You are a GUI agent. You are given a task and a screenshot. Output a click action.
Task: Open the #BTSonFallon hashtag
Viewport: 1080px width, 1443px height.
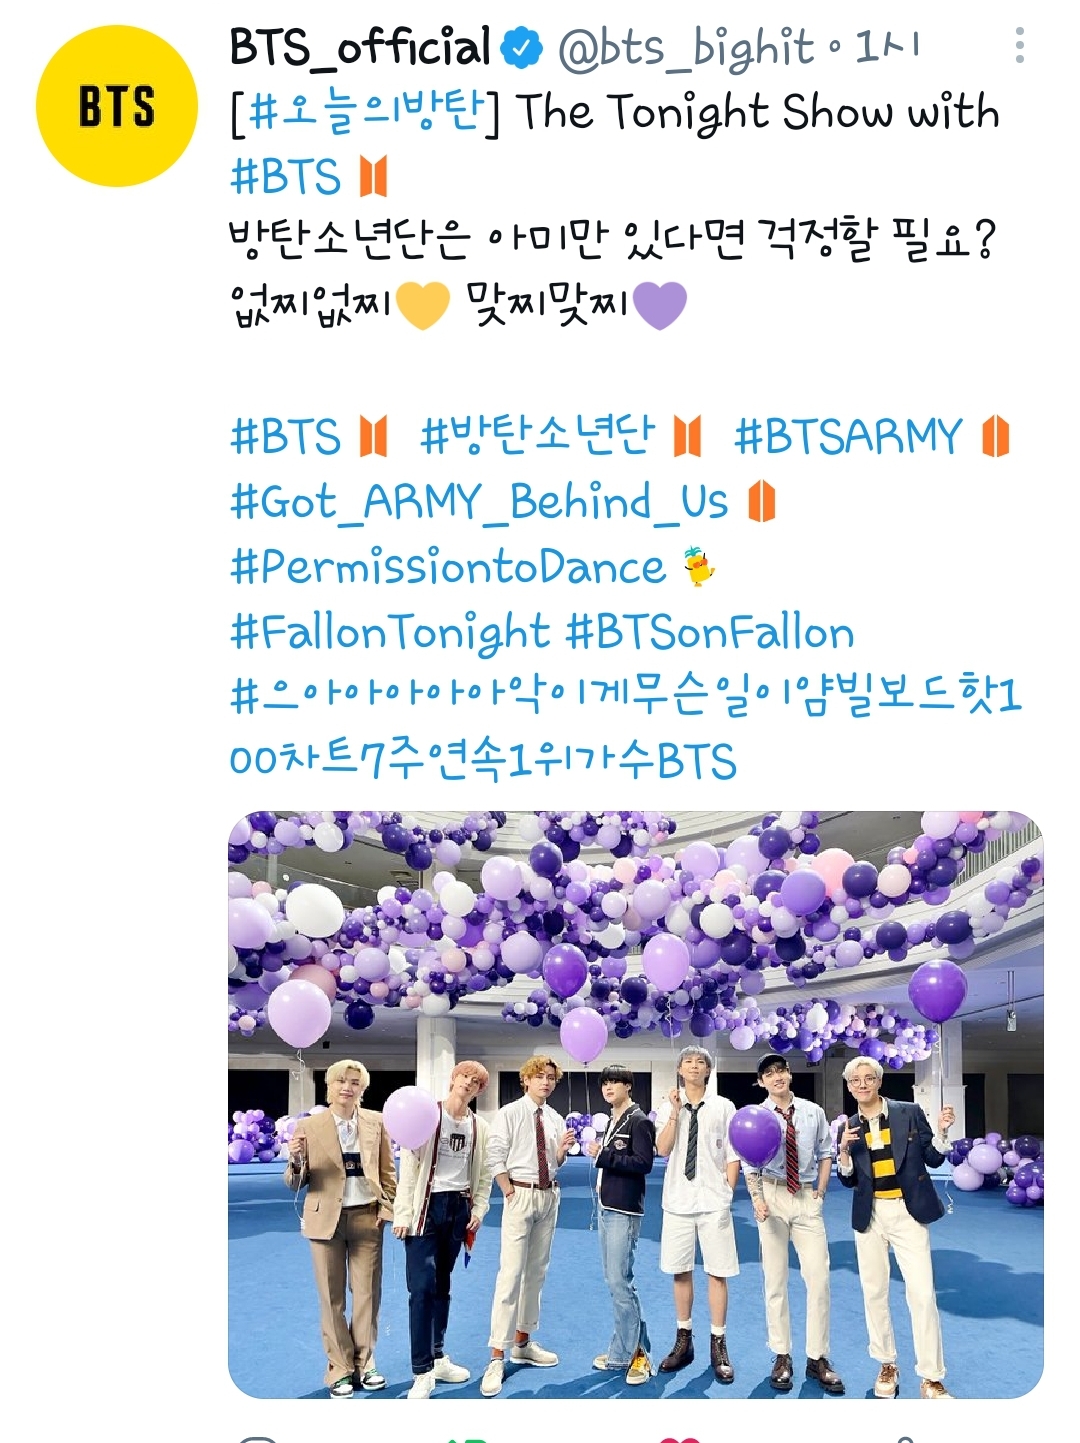point(710,632)
